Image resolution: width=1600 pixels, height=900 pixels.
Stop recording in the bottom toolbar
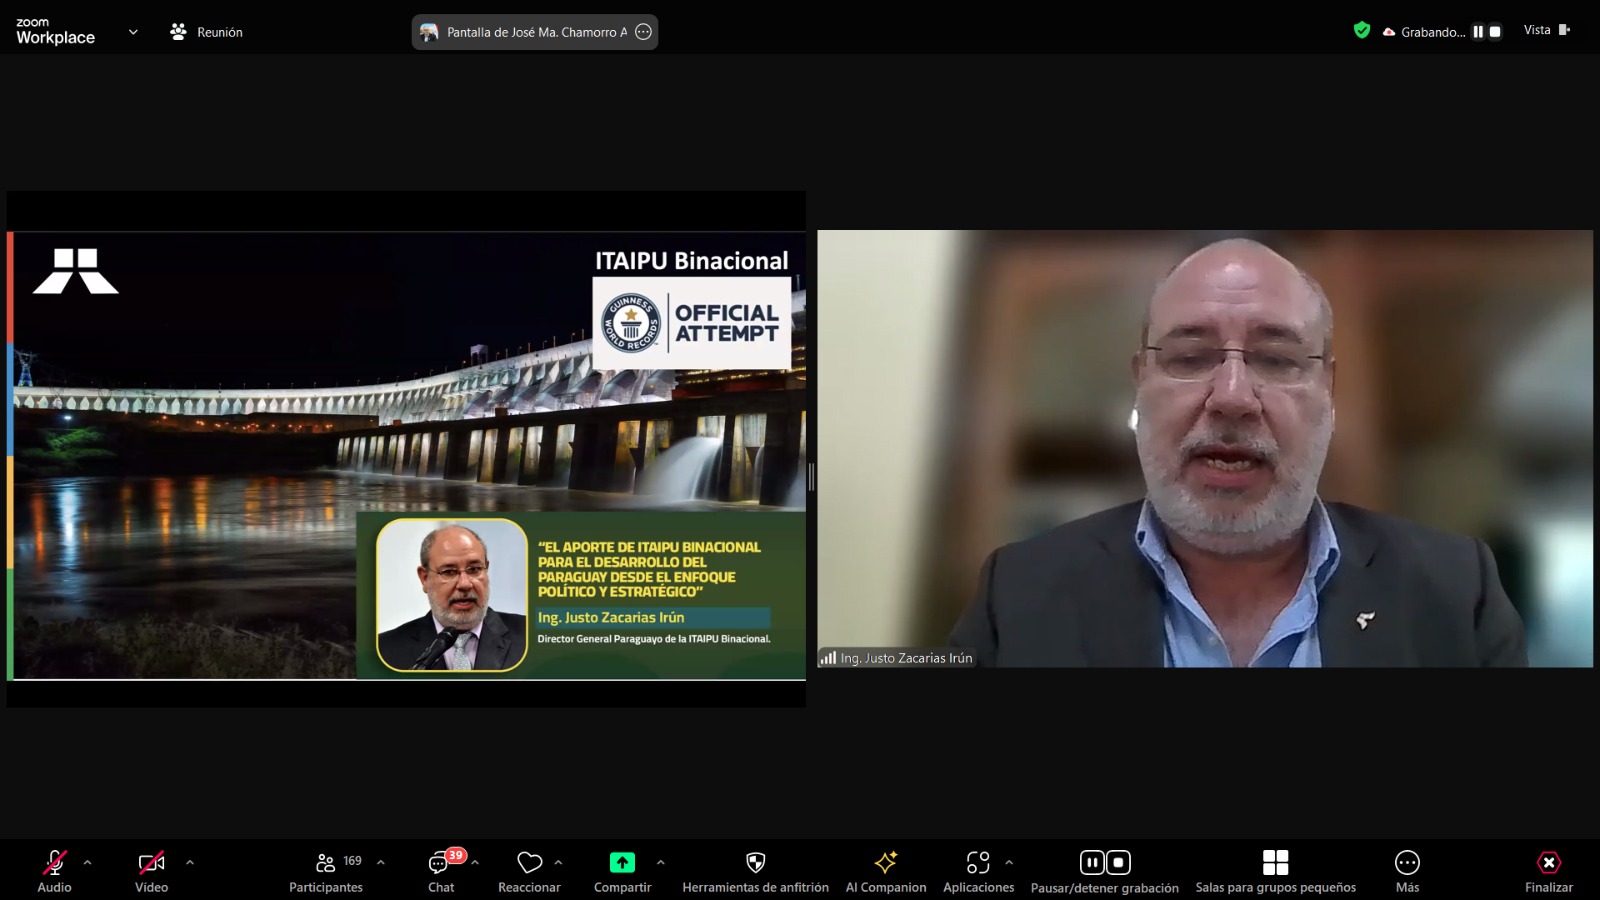1118,862
